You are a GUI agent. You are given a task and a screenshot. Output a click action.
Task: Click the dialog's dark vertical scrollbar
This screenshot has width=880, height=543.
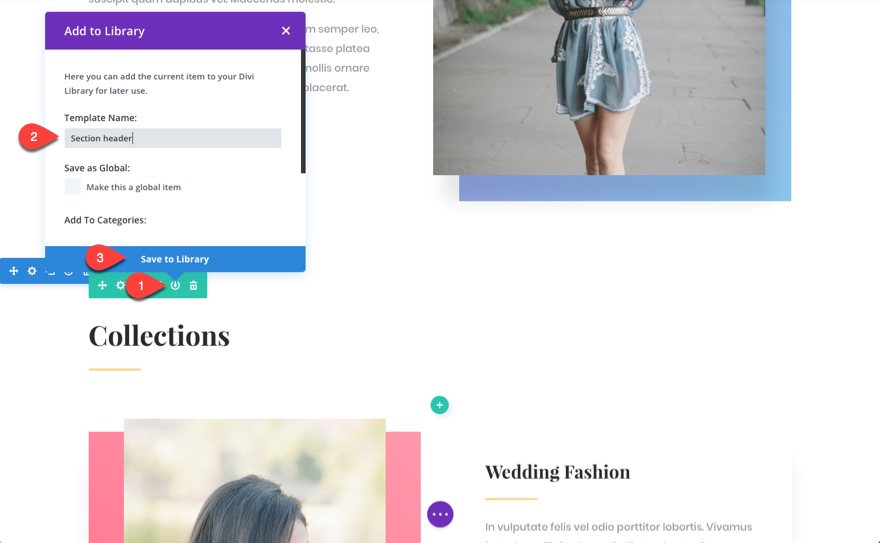pyautogui.click(x=303, y=111)
